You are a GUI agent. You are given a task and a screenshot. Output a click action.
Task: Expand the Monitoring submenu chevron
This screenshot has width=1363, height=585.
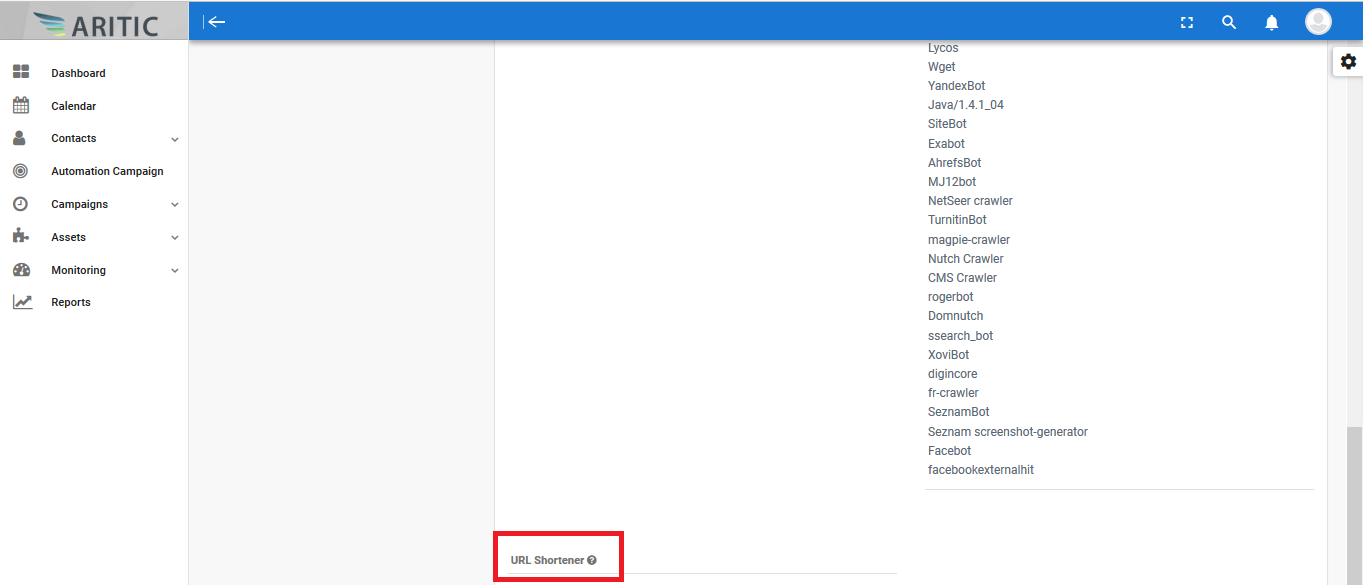pos(175,271)
